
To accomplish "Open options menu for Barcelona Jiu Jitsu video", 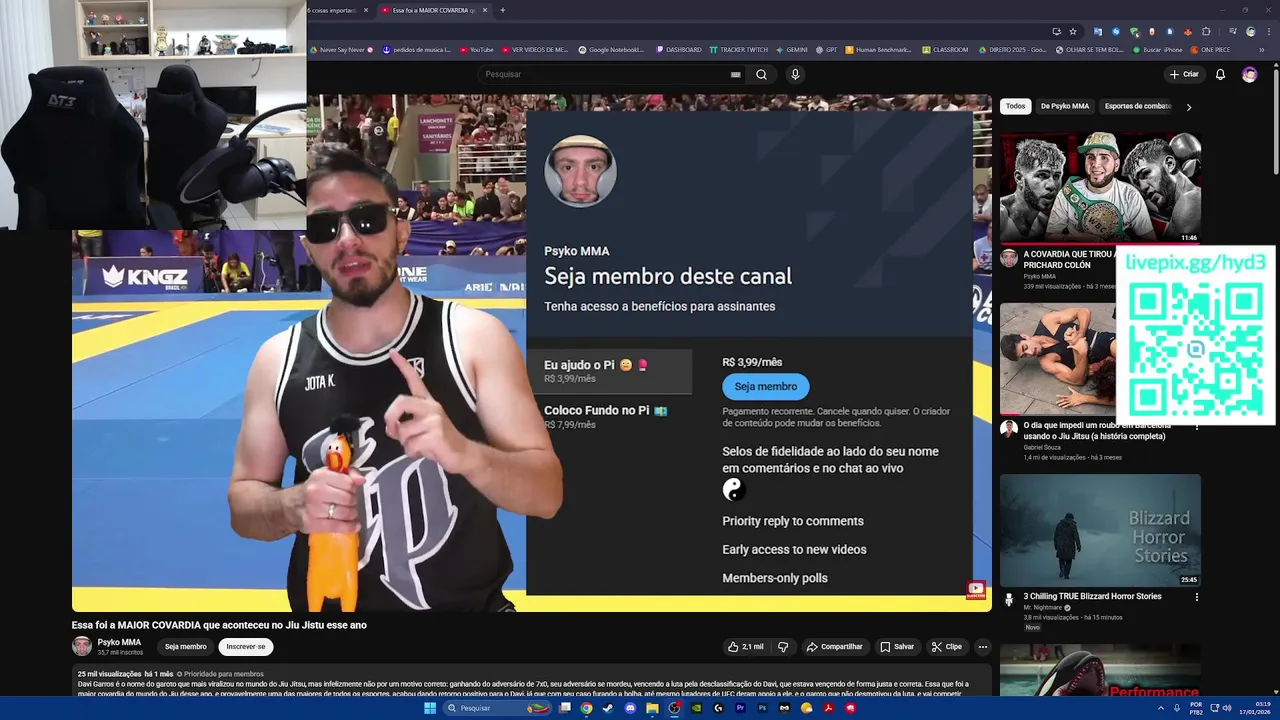I will [x=1197, y=427].
